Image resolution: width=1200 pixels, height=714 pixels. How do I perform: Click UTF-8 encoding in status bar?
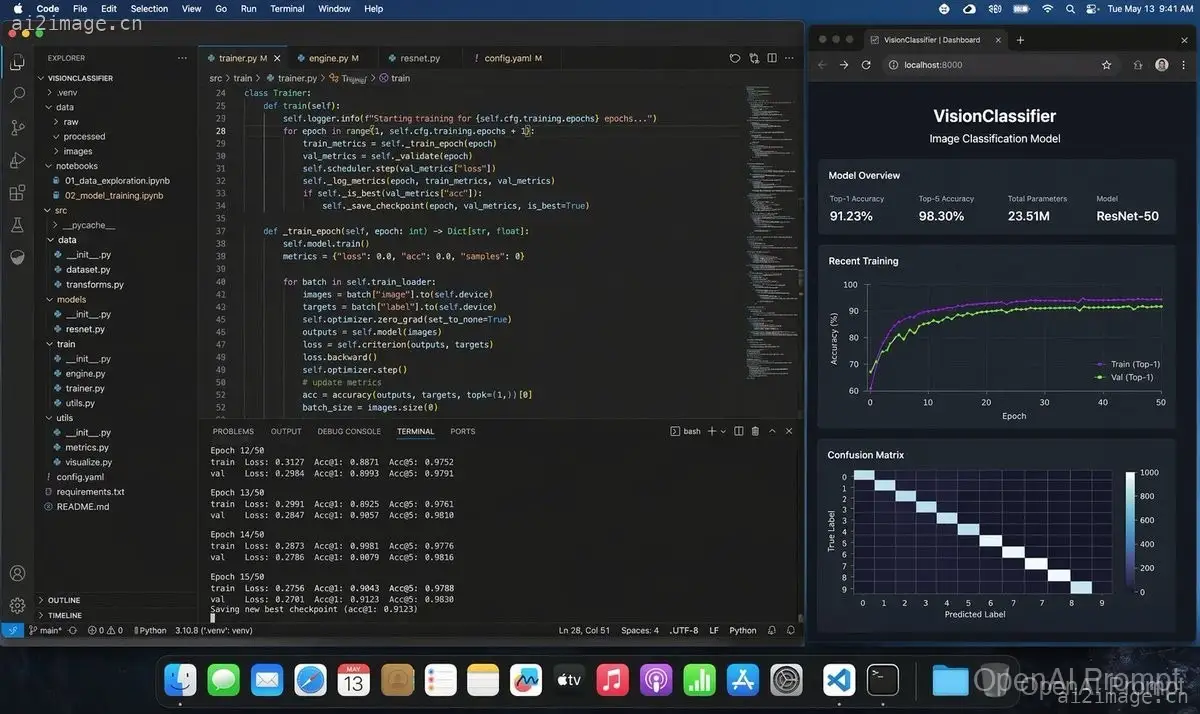pyautogui.click(x=684, y=631)
